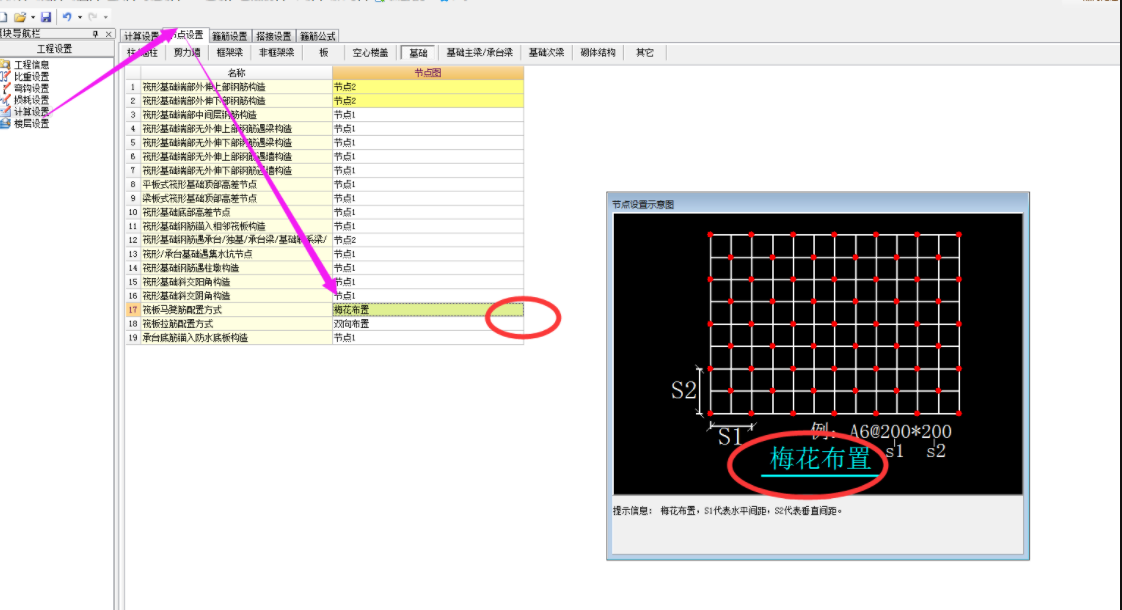Switch to the 计算设置 tab

coord(141,36)
